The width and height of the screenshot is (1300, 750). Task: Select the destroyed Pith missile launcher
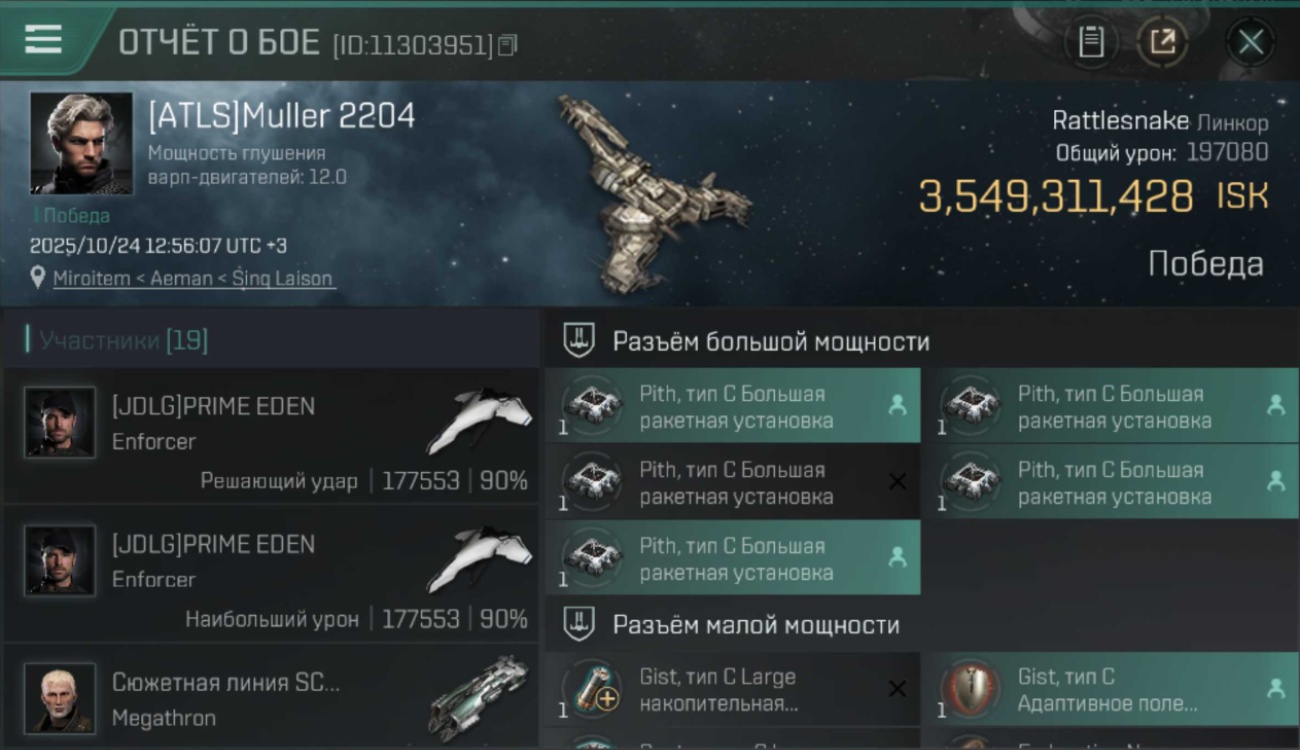[x=733, y=483]
